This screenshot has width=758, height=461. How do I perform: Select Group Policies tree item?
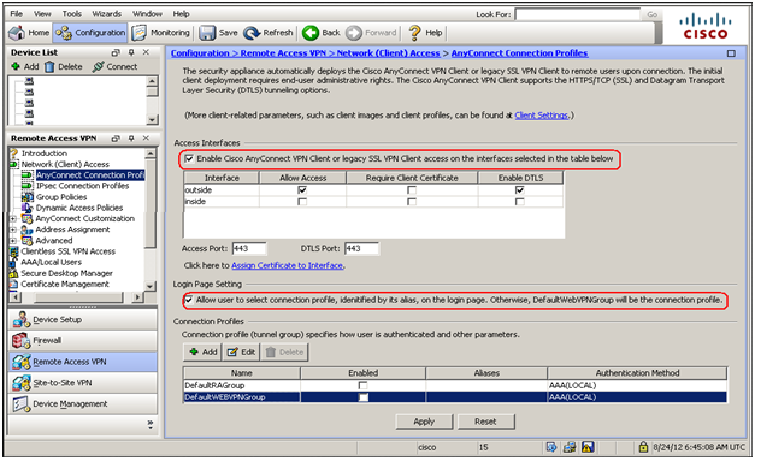coord(61,197)
